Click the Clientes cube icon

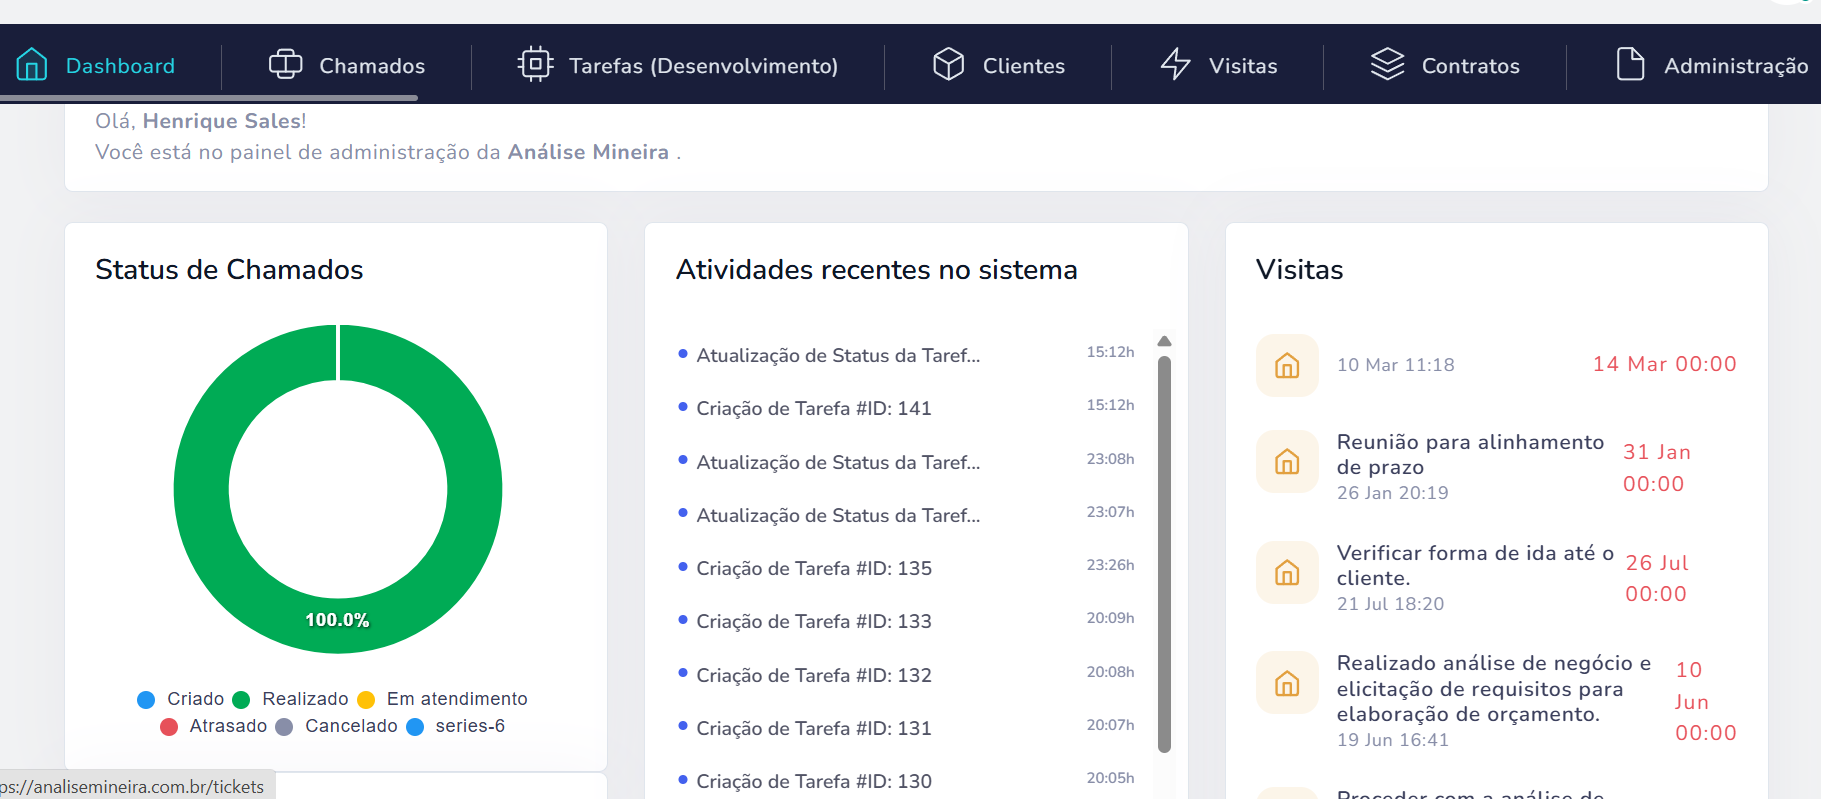[948, 65]
